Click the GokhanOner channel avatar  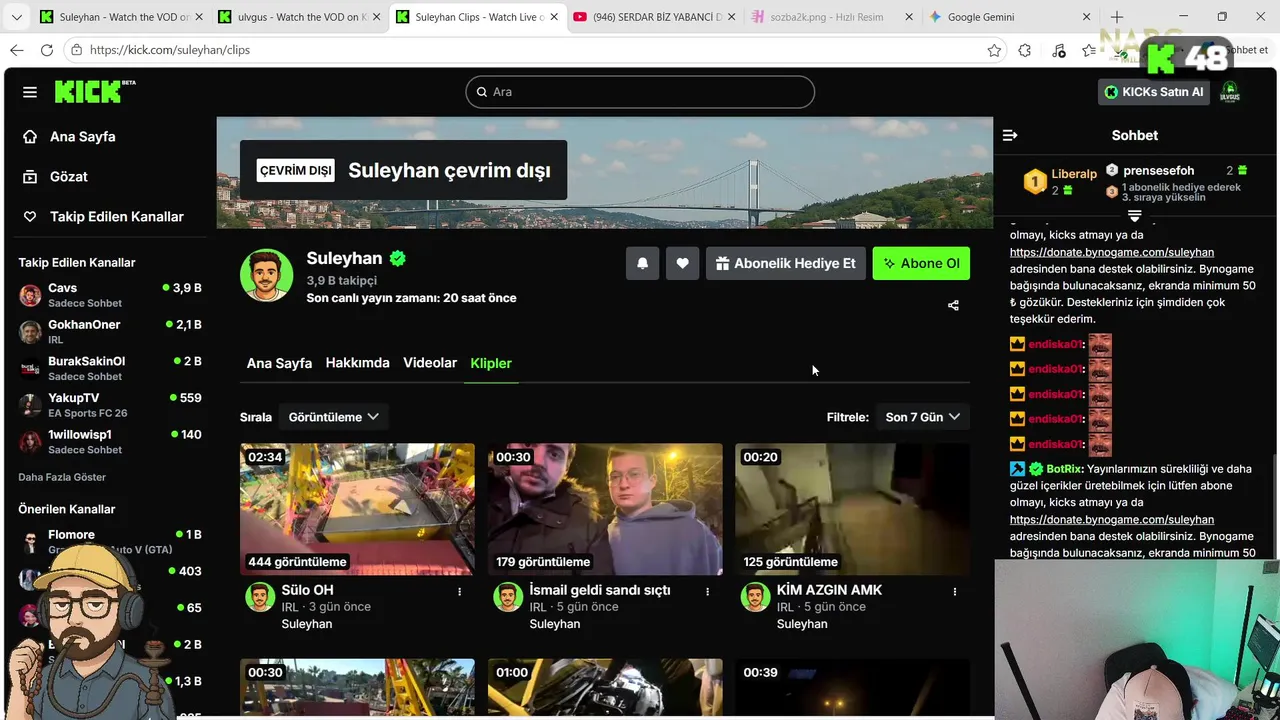30,332
